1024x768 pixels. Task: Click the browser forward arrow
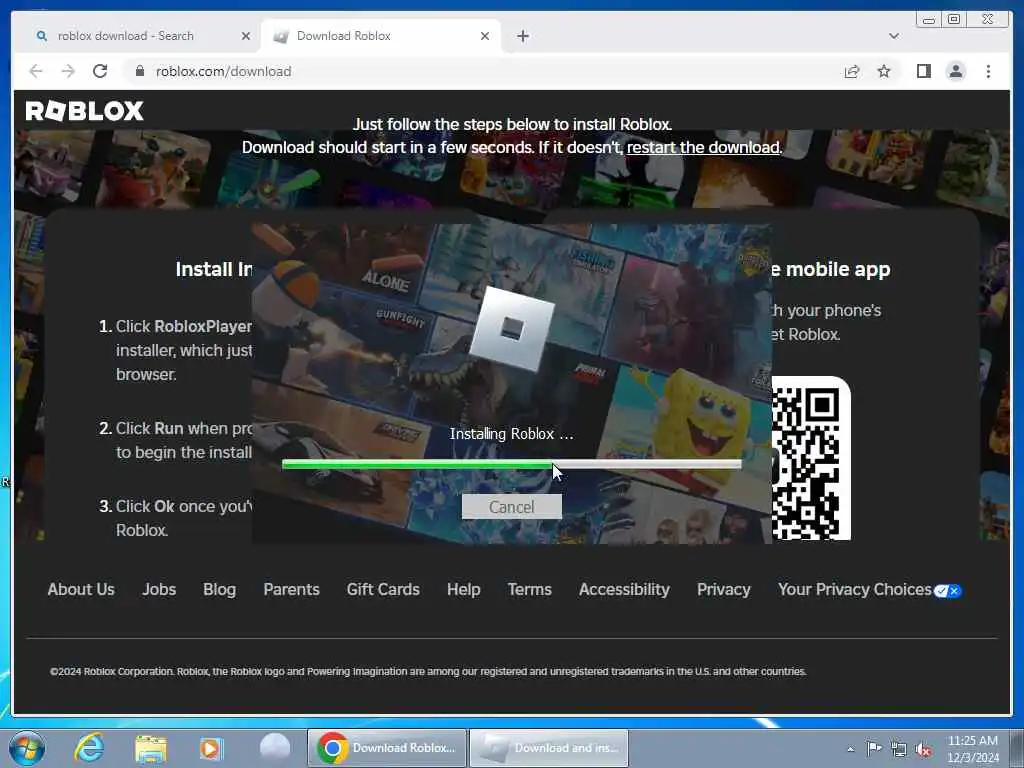68,71
